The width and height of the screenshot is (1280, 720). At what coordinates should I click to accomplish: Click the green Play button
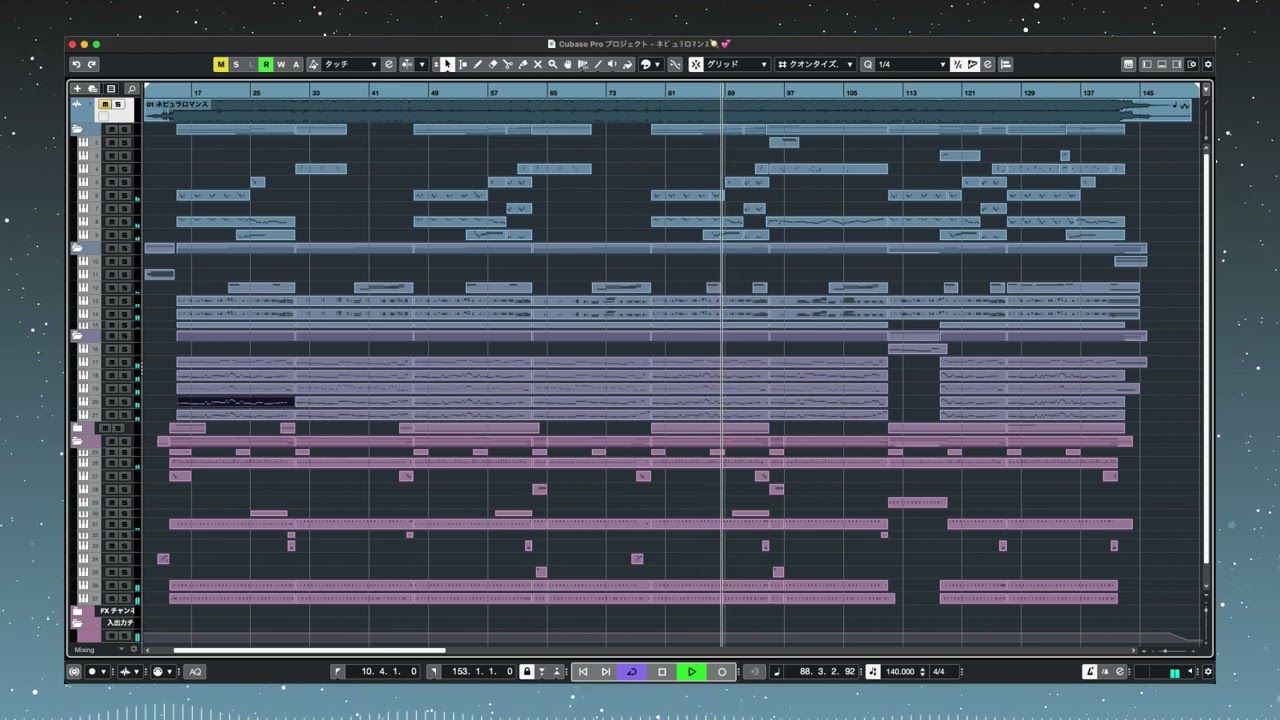[x=692, y=672]
